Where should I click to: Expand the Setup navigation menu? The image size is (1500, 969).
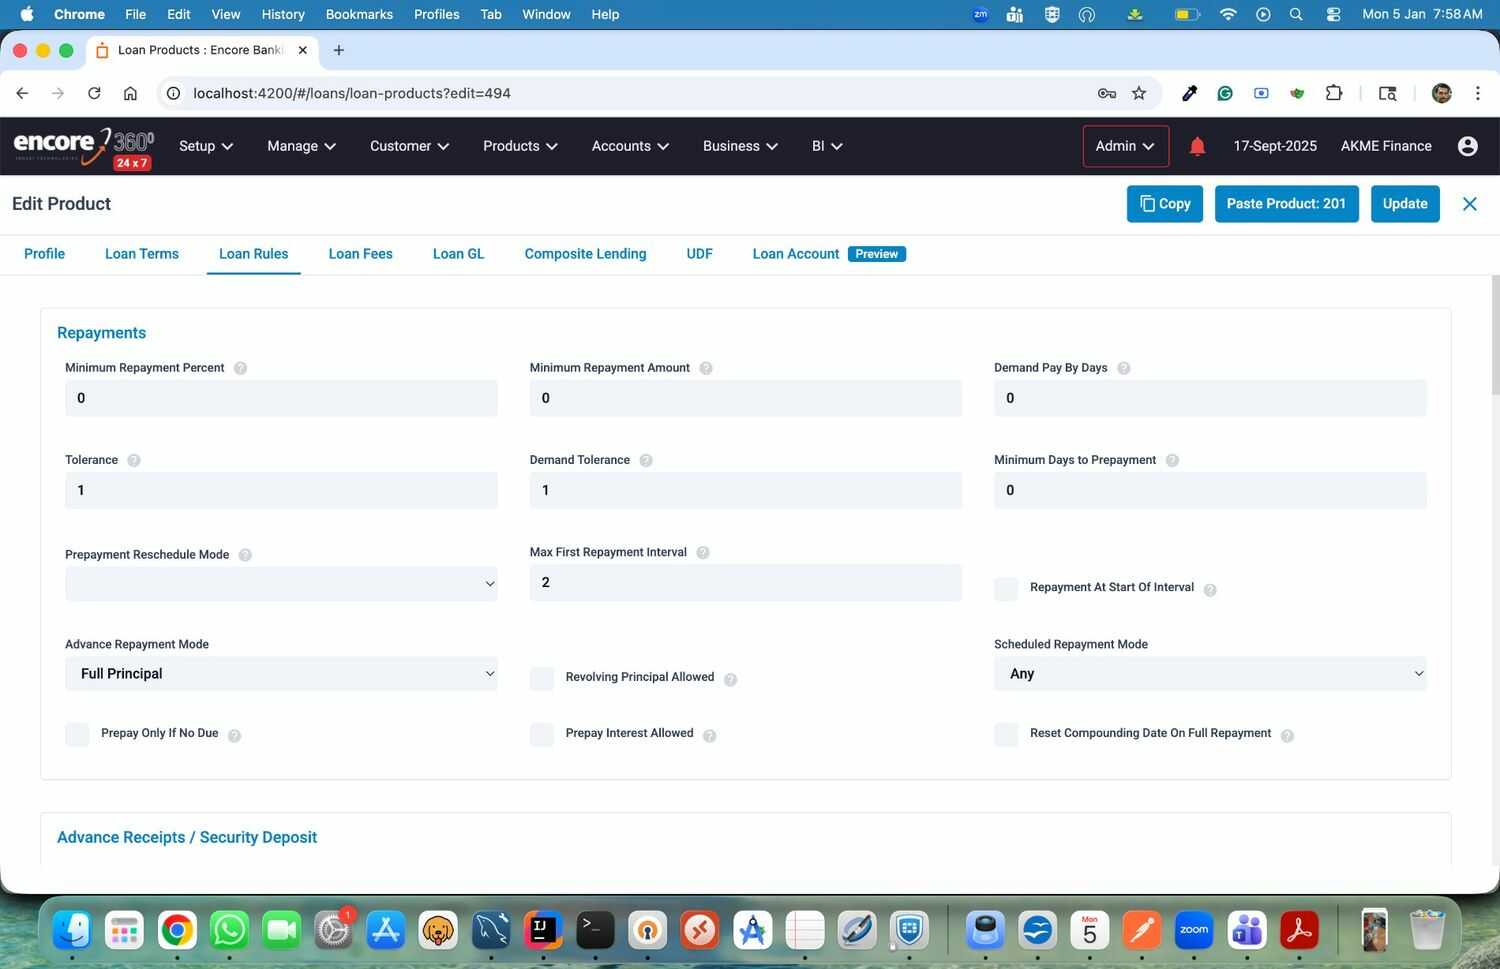[206, 146]
